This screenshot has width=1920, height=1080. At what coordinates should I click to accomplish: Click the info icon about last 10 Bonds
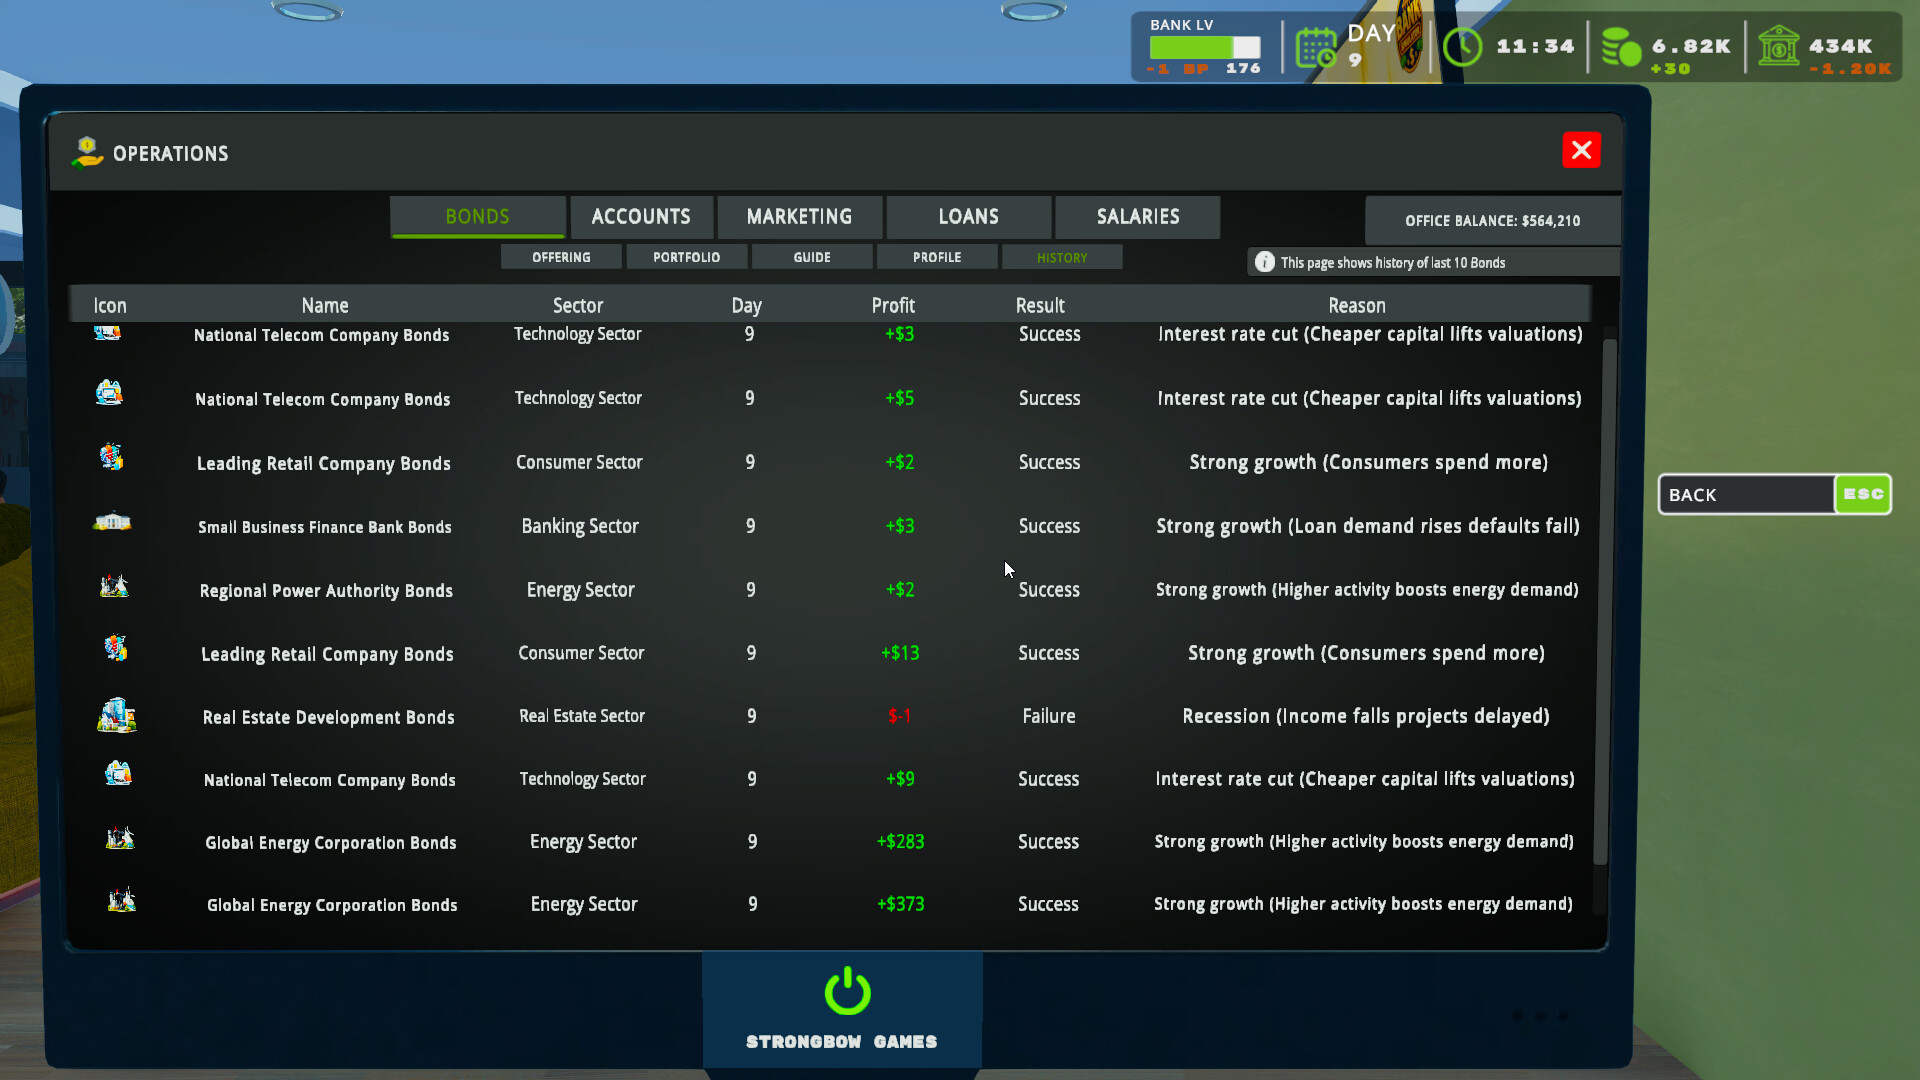1264,261
